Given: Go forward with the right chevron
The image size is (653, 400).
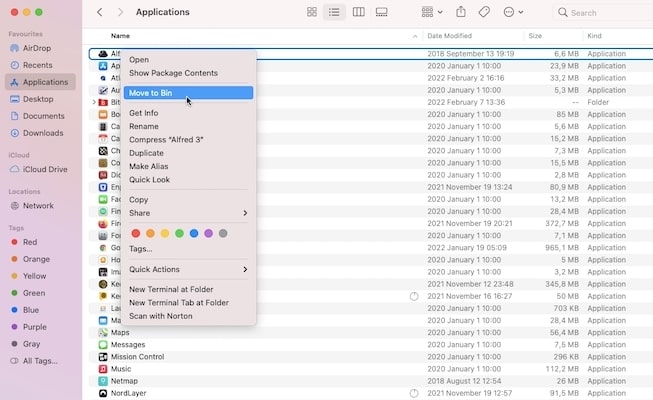Looking at the screenshot, I should (120, 12).
